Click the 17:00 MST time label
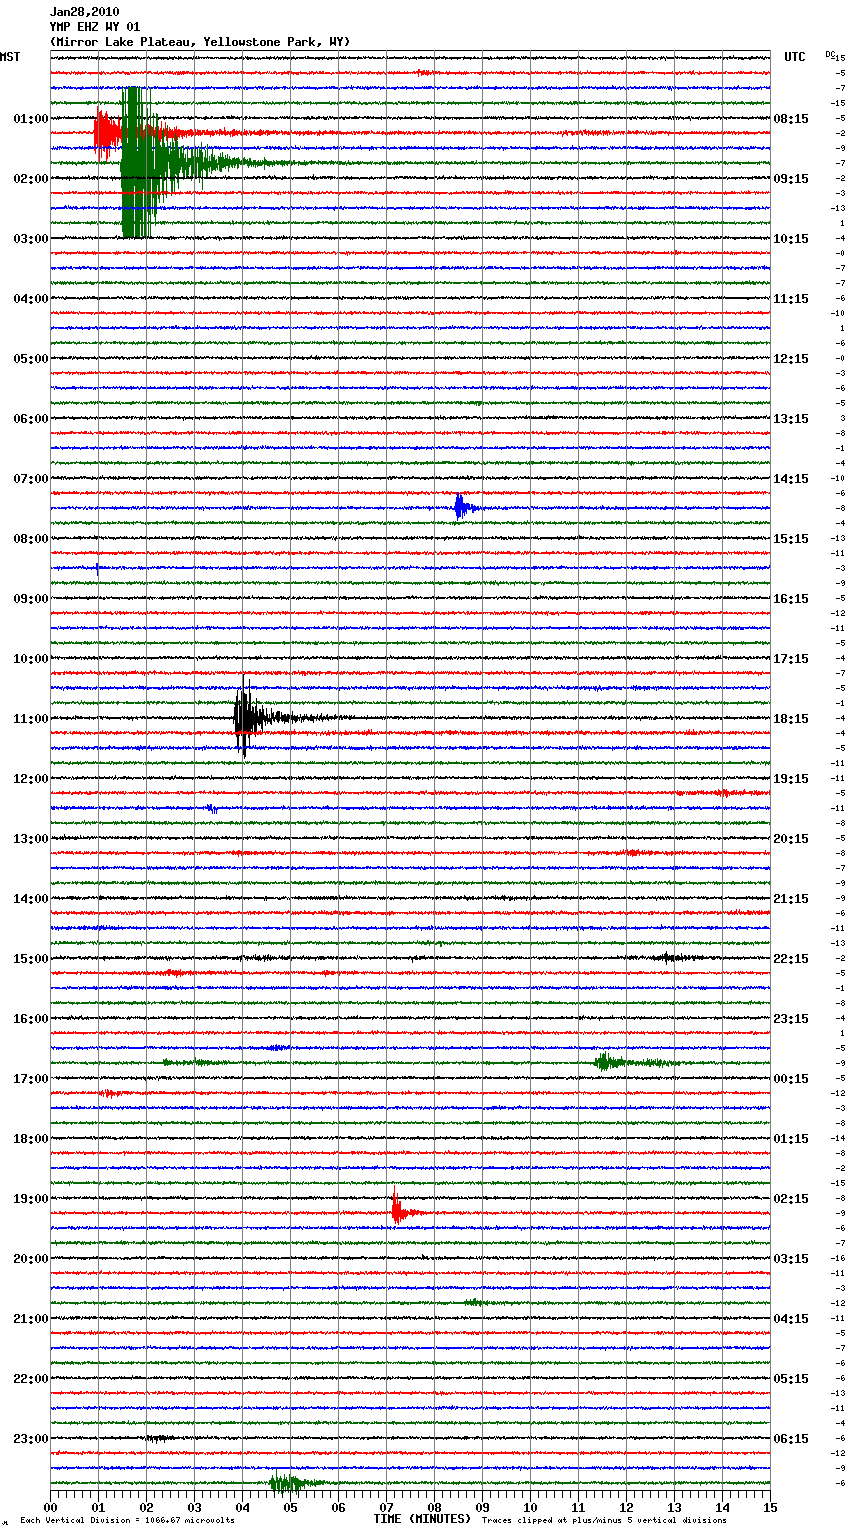850x1534 pixels. coord(31,1079)
